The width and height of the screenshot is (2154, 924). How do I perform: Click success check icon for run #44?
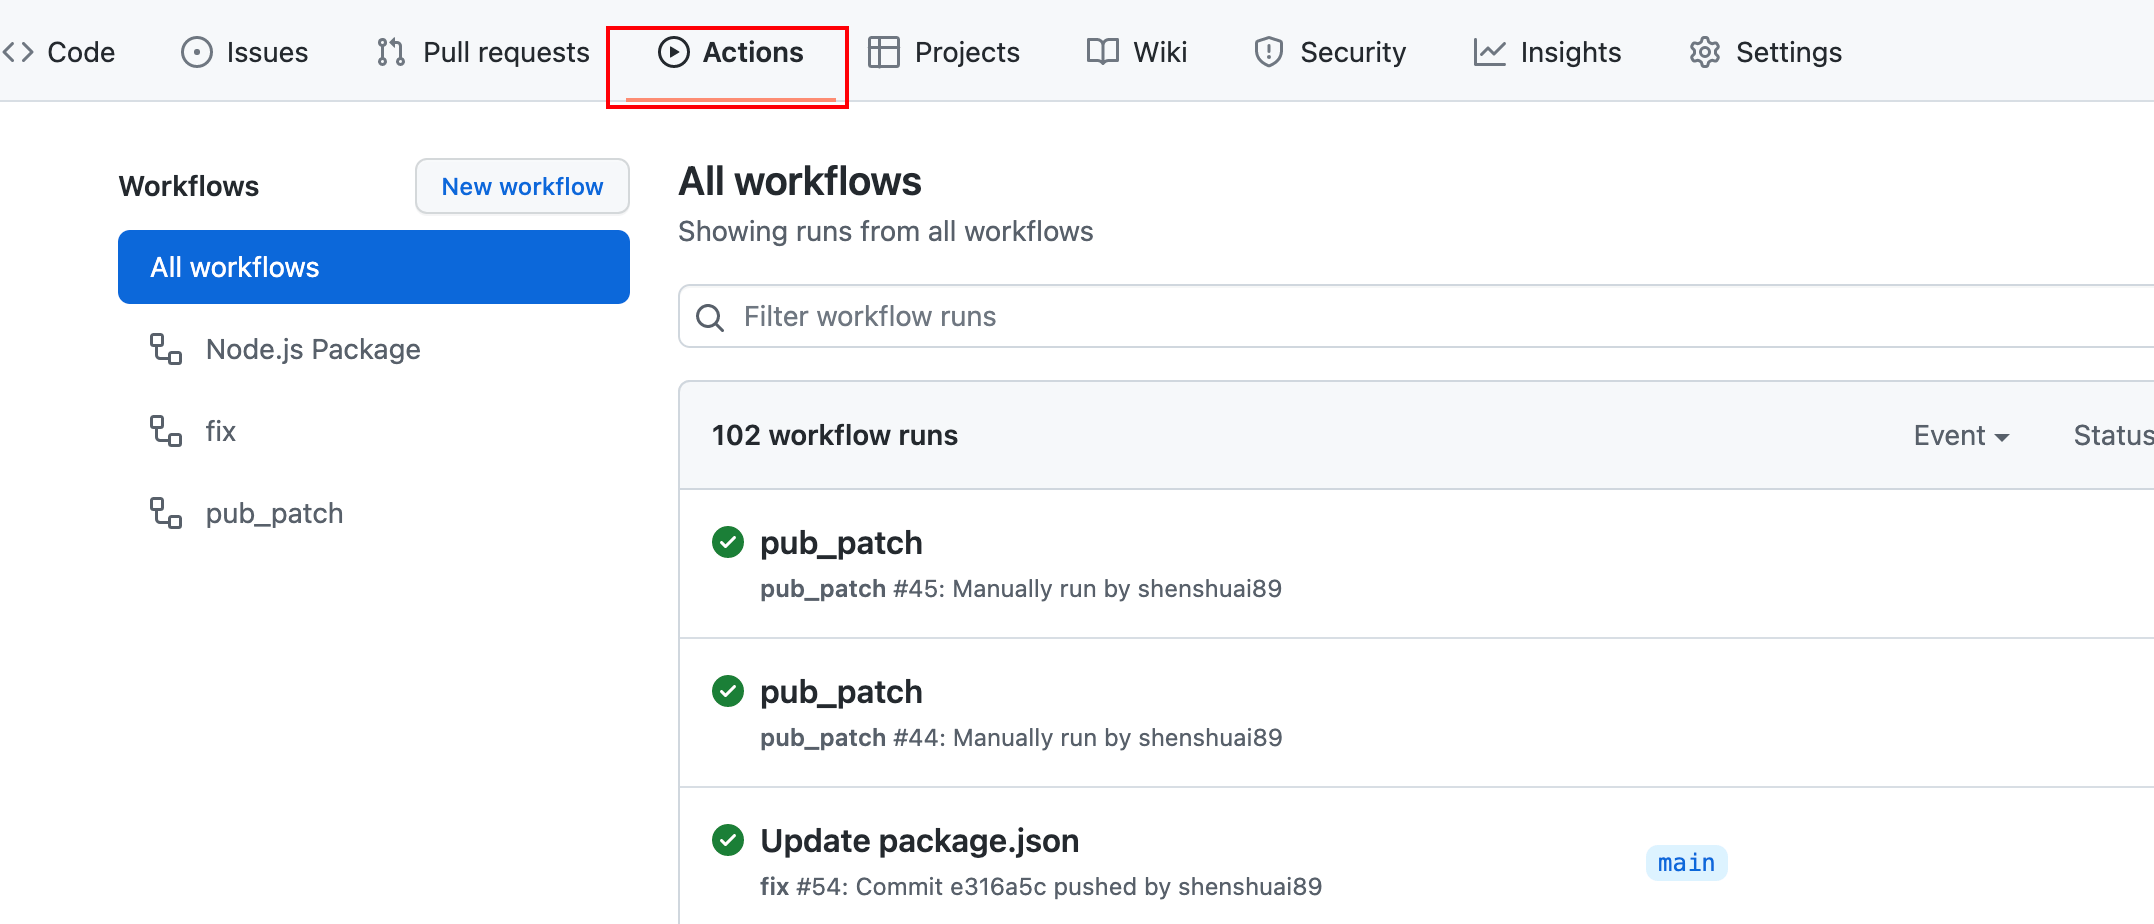728,691
